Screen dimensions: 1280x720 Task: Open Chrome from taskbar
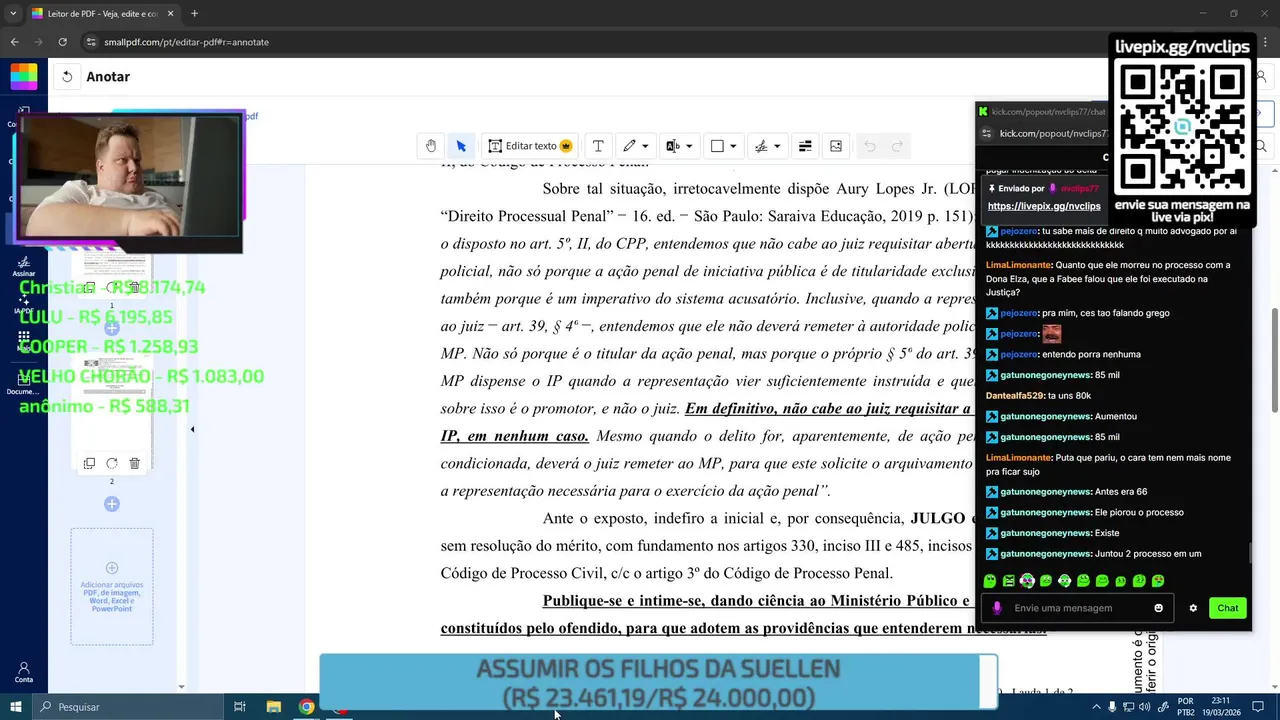tap(306, 707)
